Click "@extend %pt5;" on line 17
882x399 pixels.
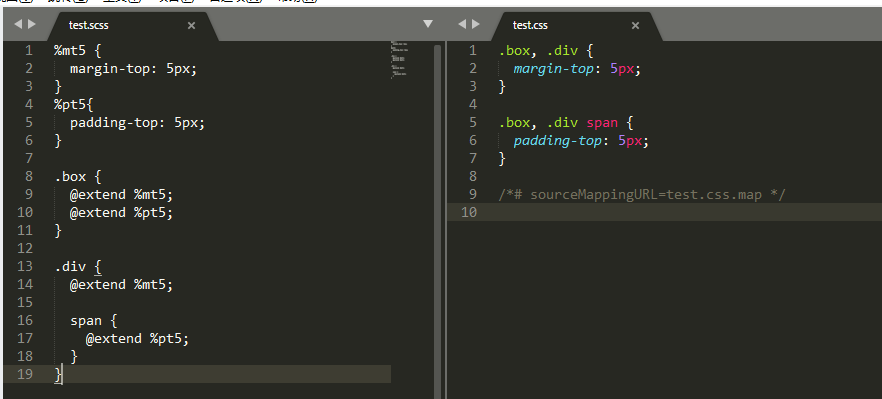point(137,339)
